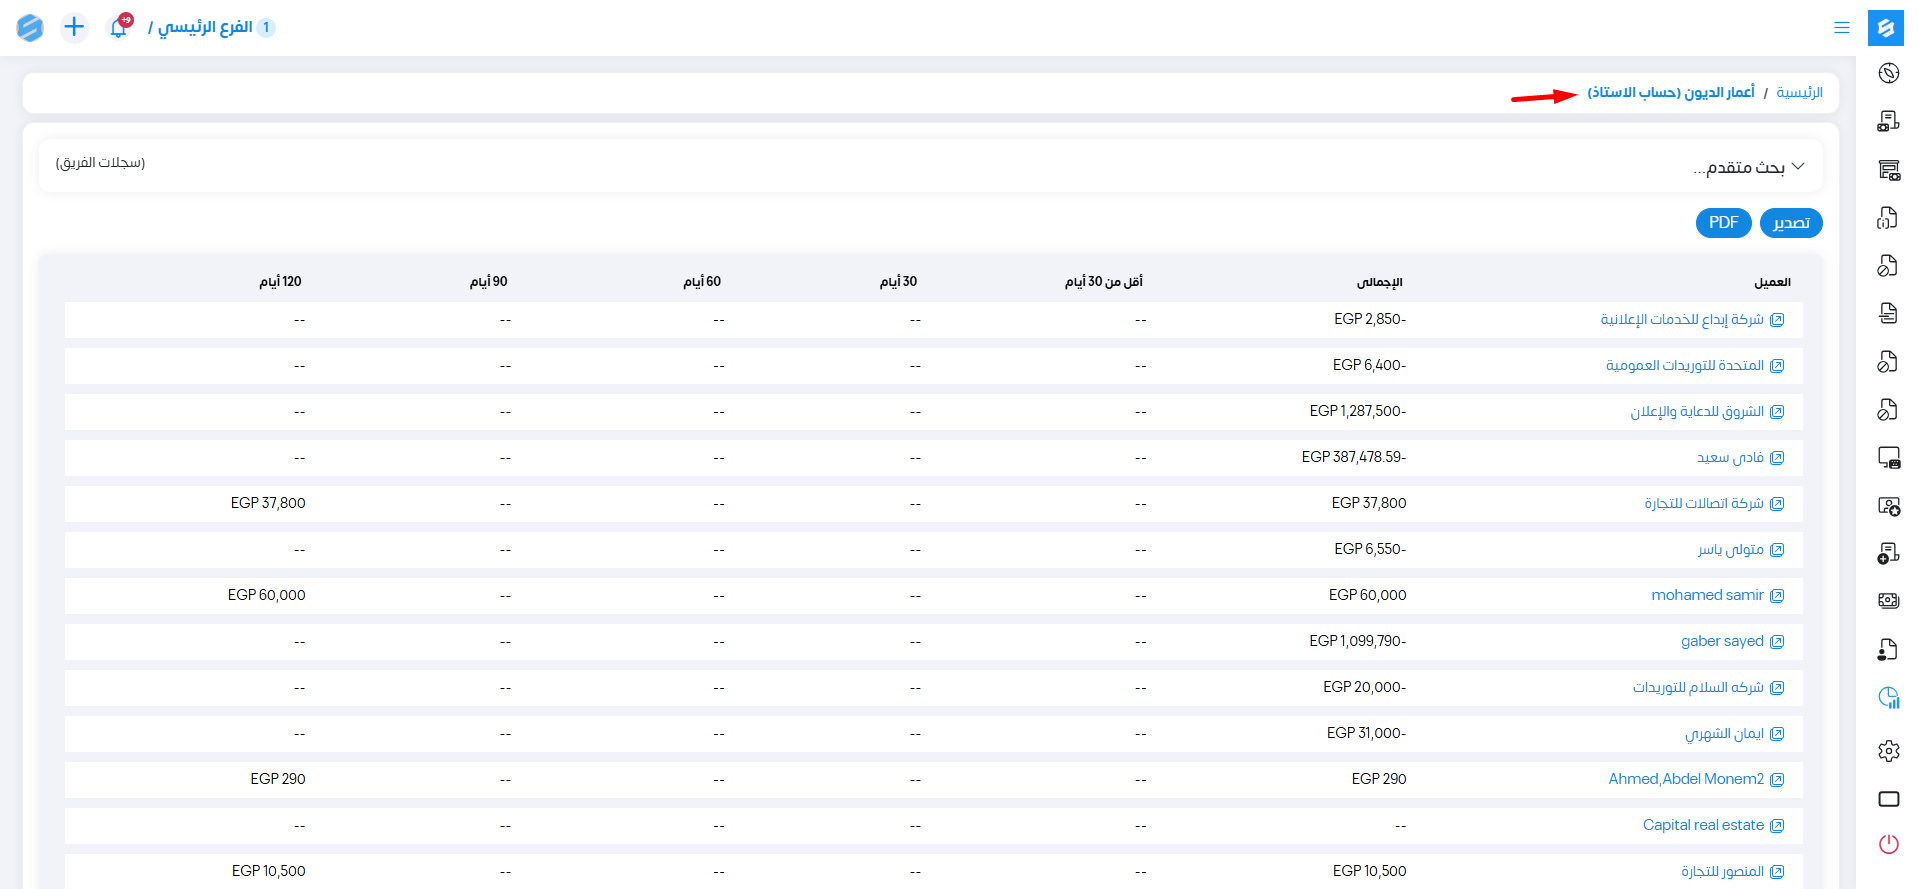Click the total EGP 1,287,500- cell
Image resolution: width=1919 pixels, height=889 pixels.
1358,412
